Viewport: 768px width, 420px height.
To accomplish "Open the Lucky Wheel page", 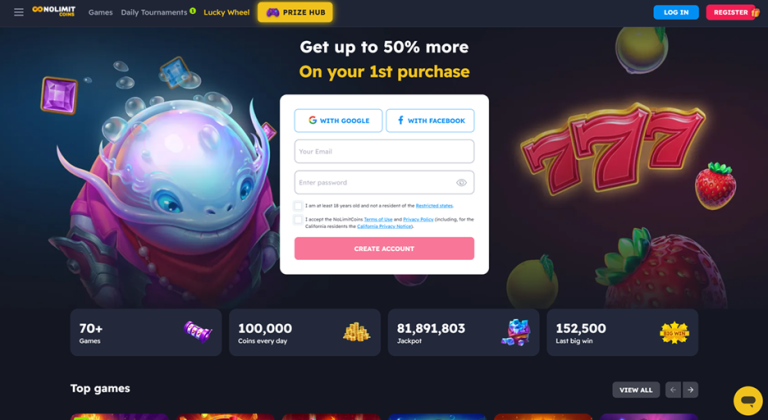I will [x=226, y=12].
